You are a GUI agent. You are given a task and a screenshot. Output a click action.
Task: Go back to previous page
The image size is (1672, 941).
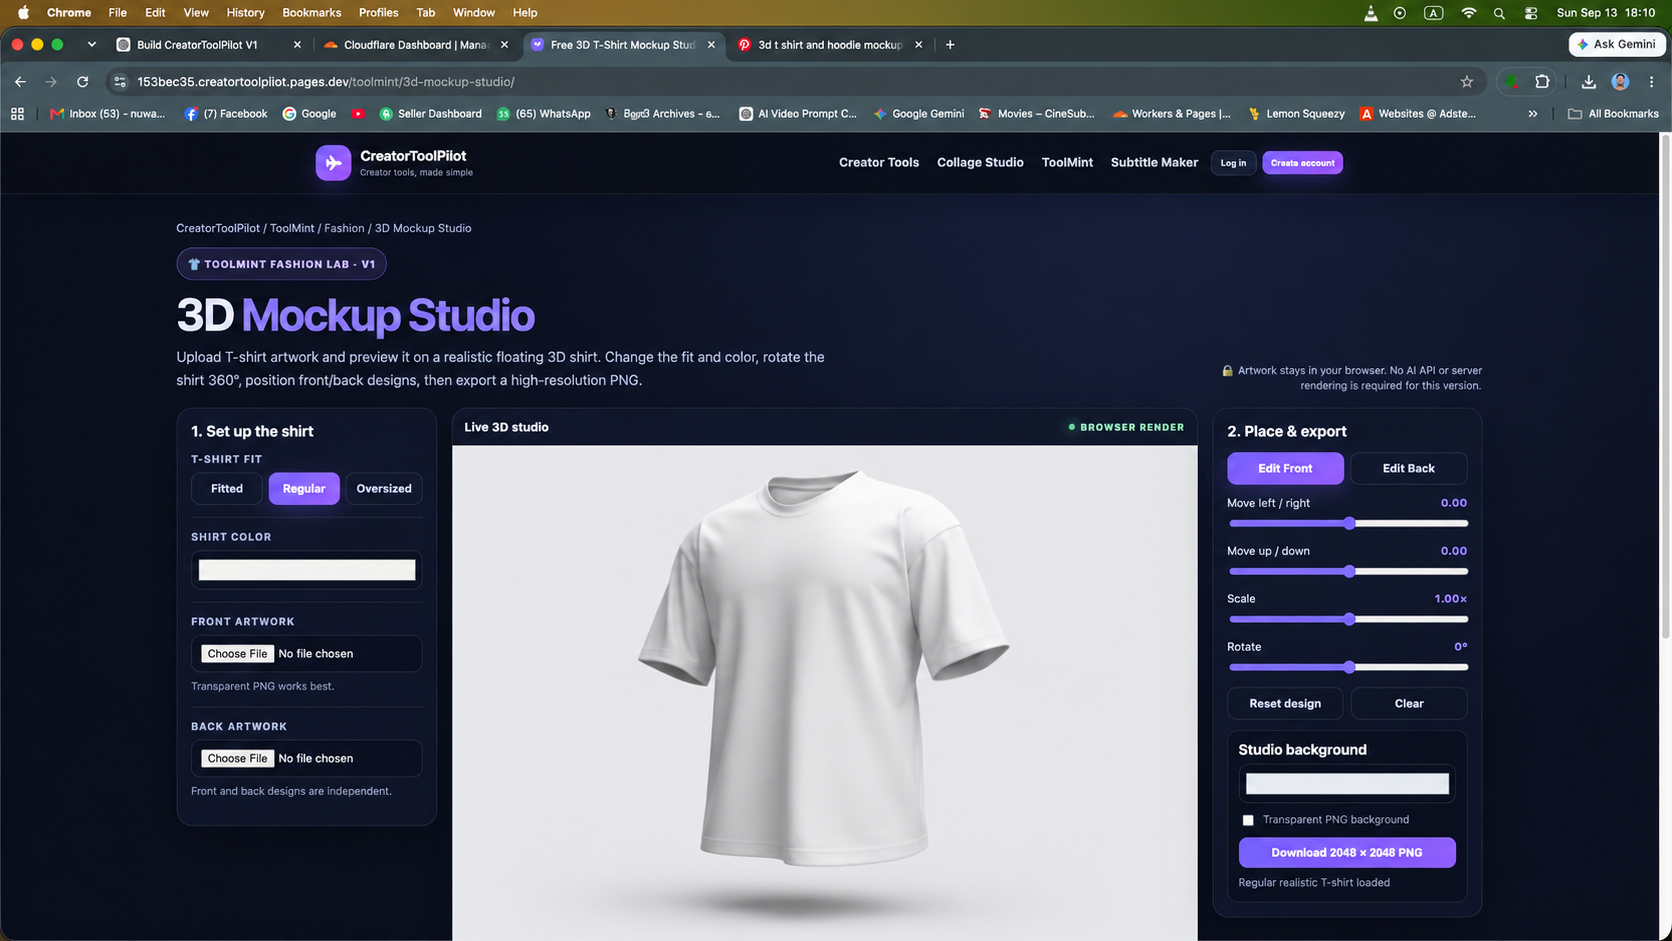click(x=20, y=82)
